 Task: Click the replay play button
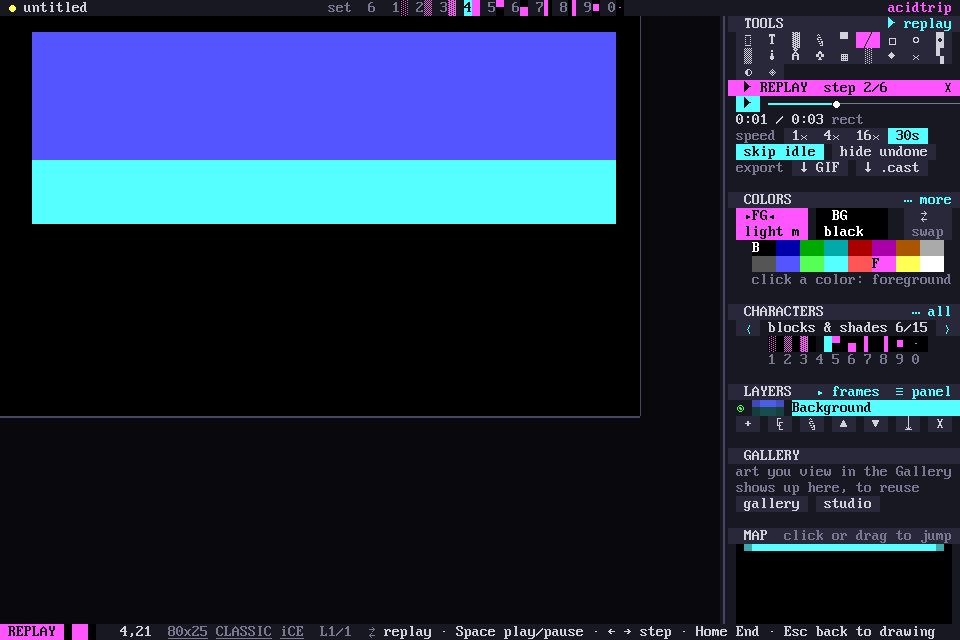tap(748, 104)
